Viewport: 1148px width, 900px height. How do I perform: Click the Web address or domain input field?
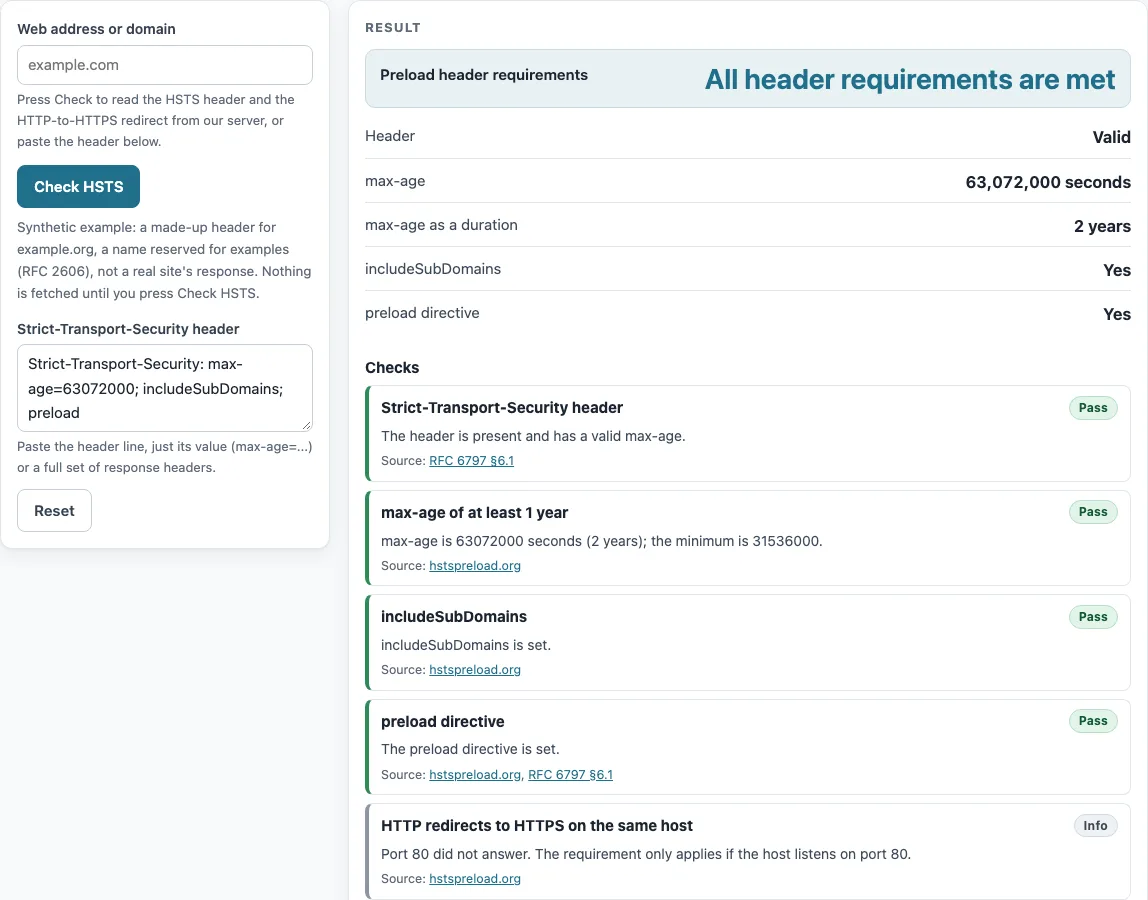pos(165,65)
